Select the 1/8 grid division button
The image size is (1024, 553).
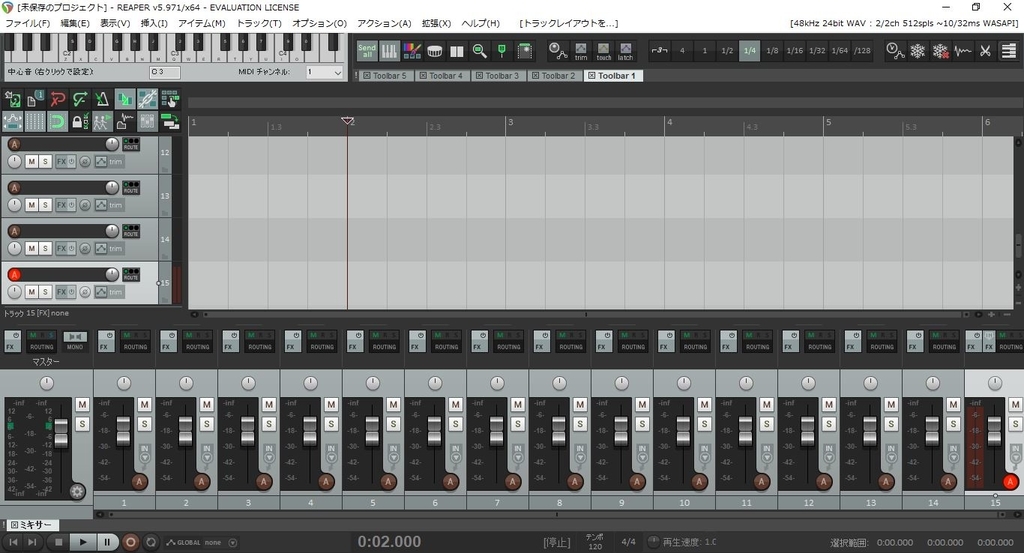click(x=772, y=50)
